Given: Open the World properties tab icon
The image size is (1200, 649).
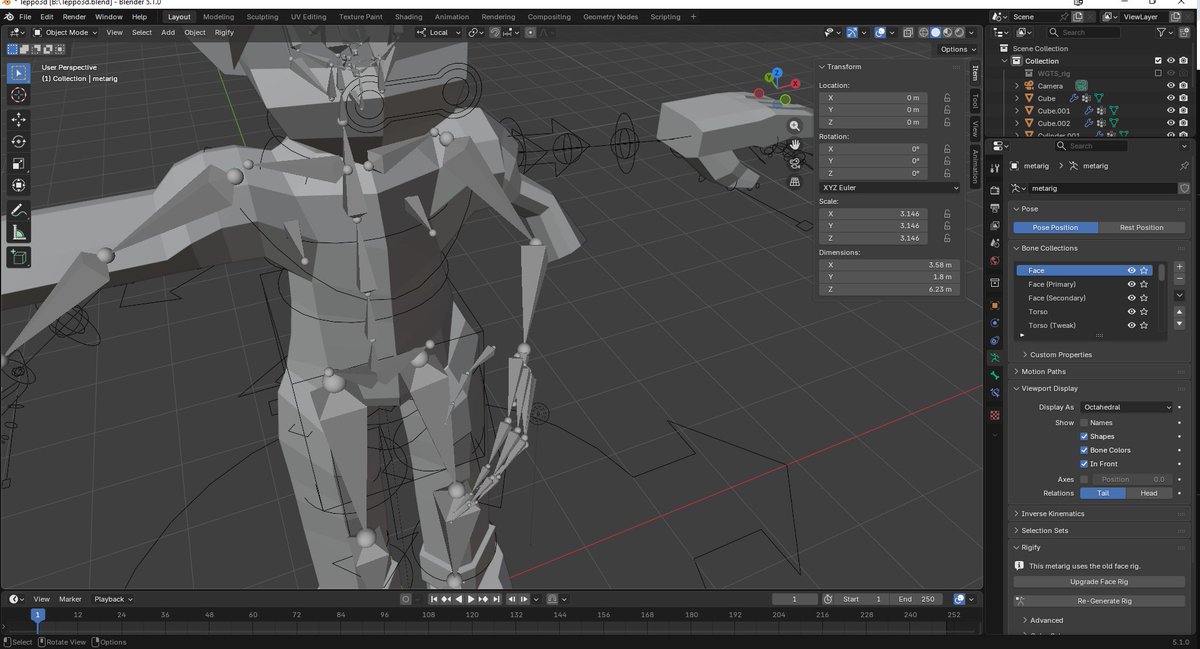Looking at the screenshot, I should [995, 261].
